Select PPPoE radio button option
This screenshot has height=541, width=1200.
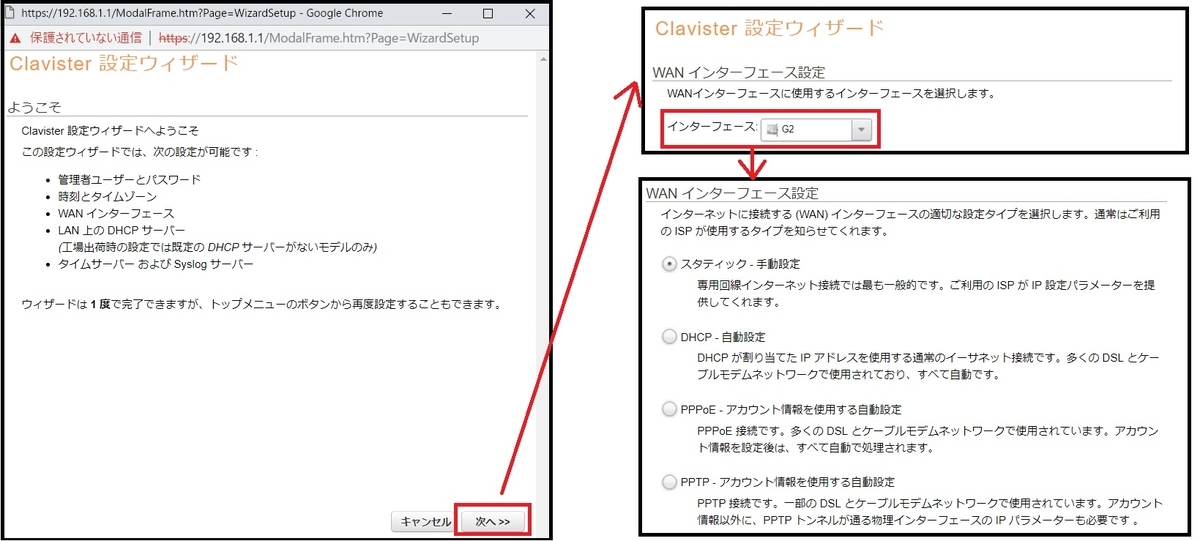coord(670,410)
